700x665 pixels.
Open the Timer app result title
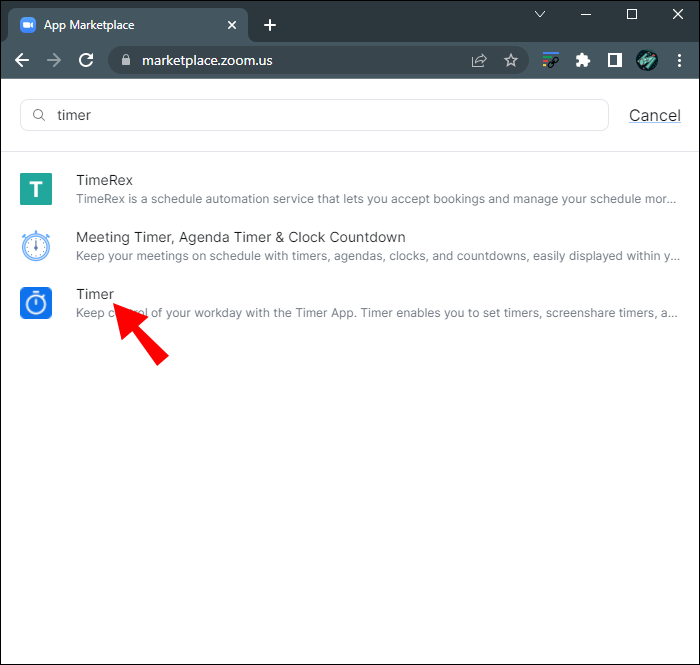coord(95,294)
